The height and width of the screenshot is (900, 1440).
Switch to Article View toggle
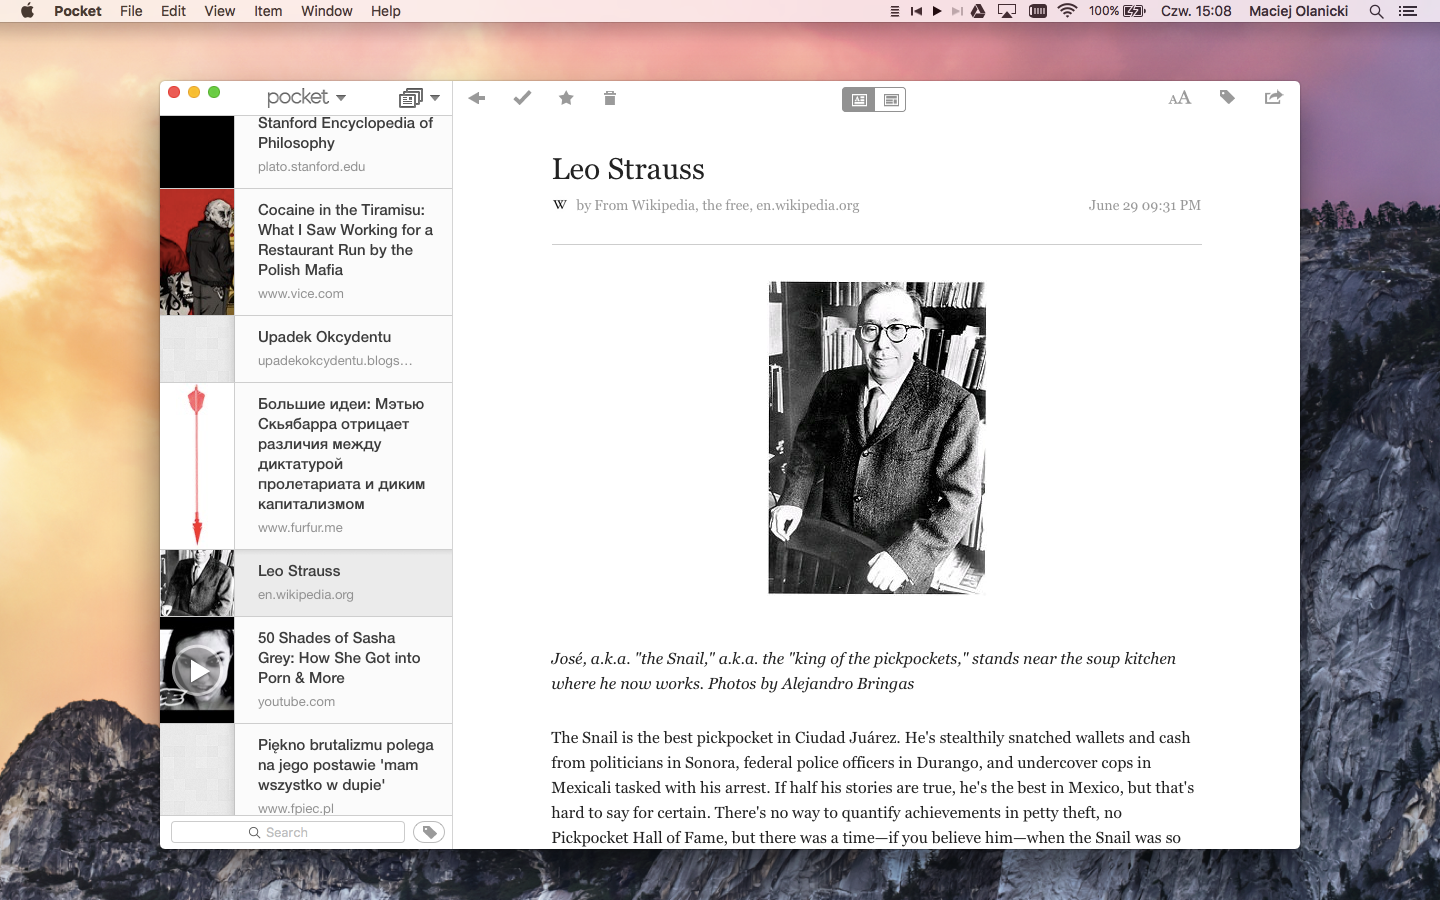click(x=859, y=100)
